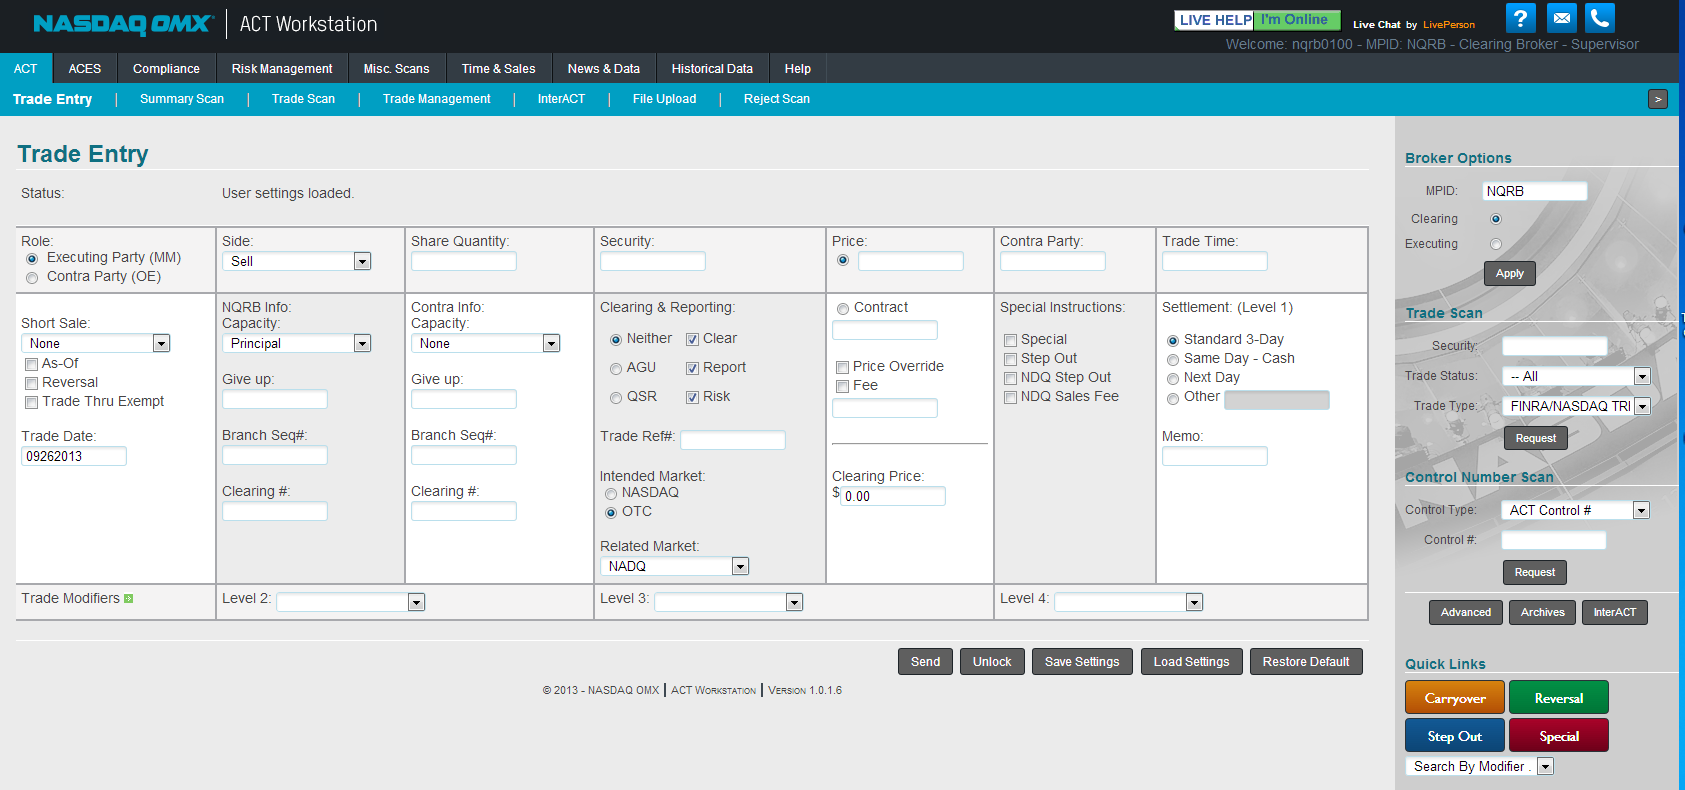Click the Trade Date field
Screen dimensions: 1685x790
click(x=74, y=456)
